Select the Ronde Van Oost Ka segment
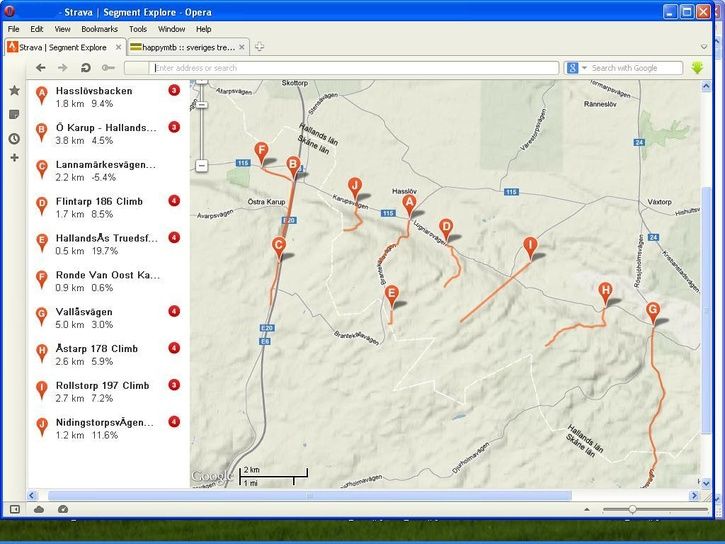The width and height of the screenshot is (725, 544). (x=108, y=281)
